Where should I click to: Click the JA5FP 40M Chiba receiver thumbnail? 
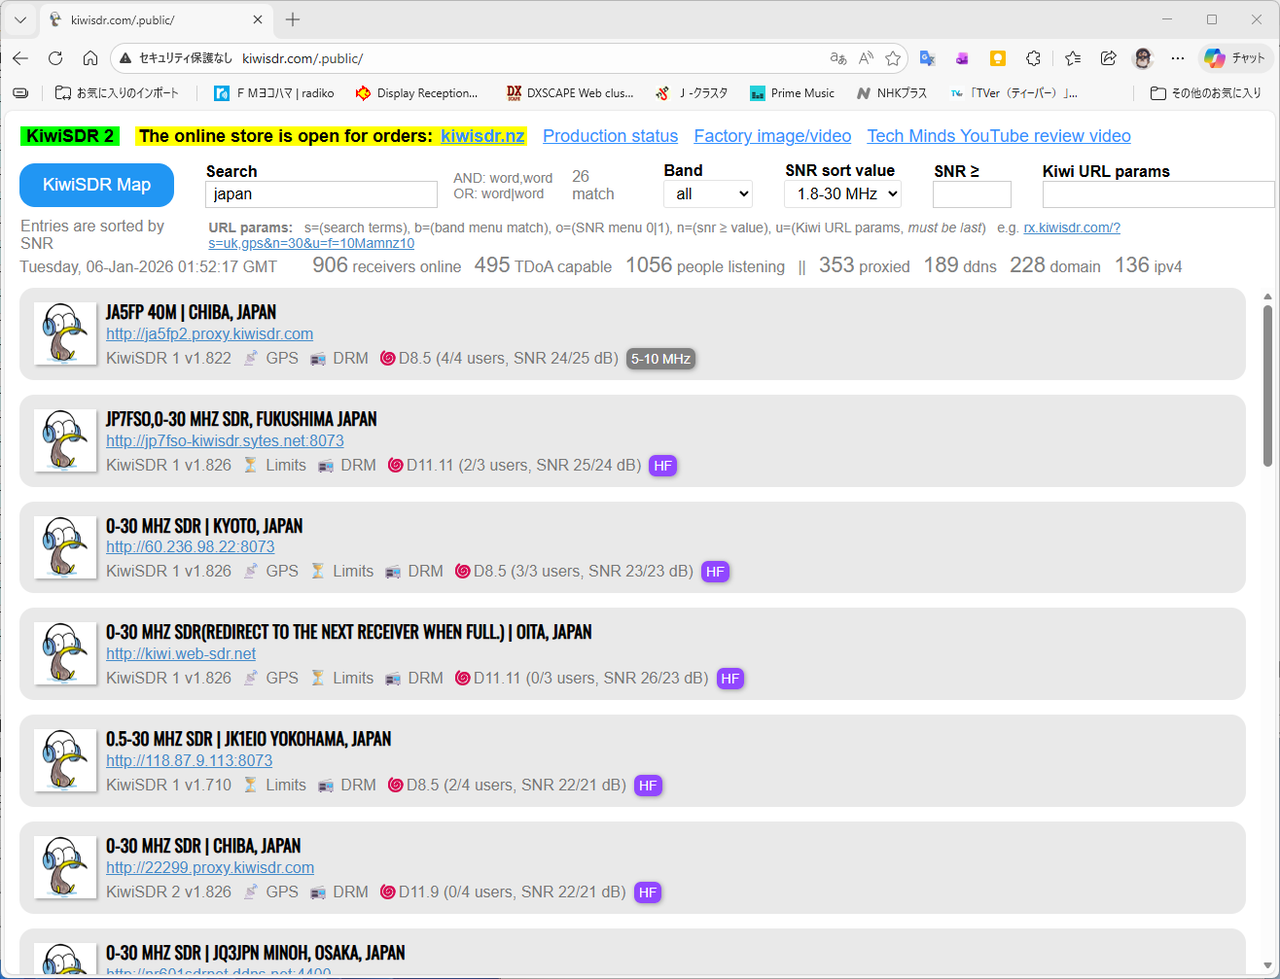tap(65, 333)
